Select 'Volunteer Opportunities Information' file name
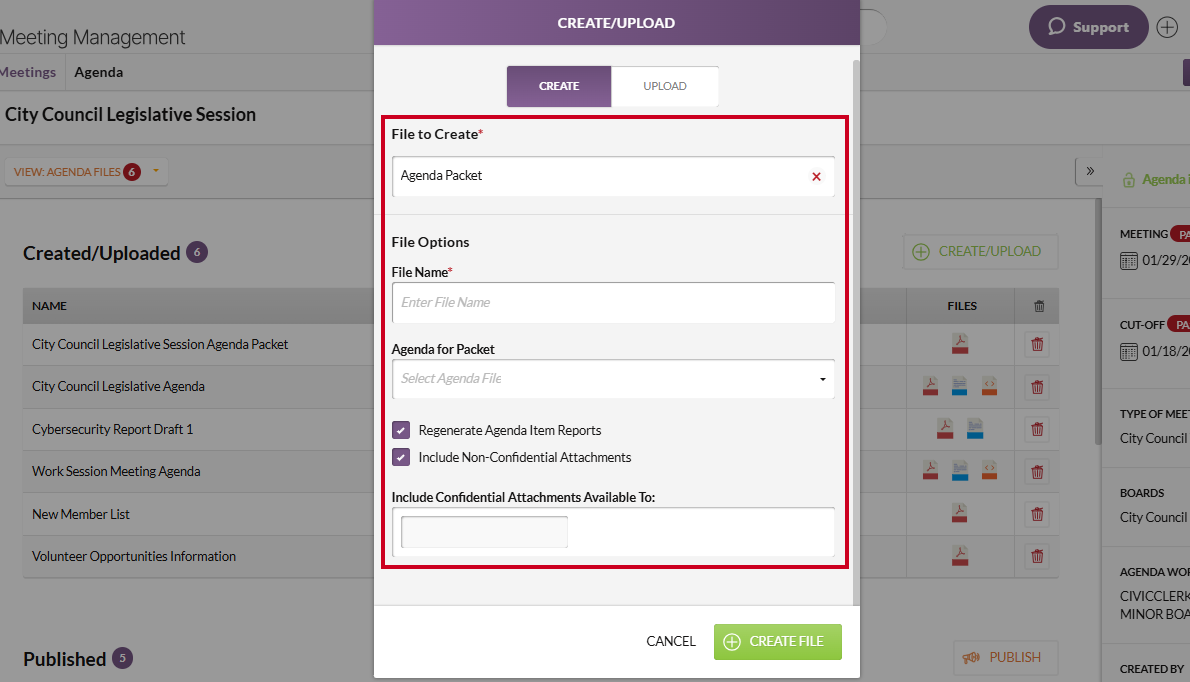The height and width of the screenshot is (682, 1190). (x=134, y=557)
